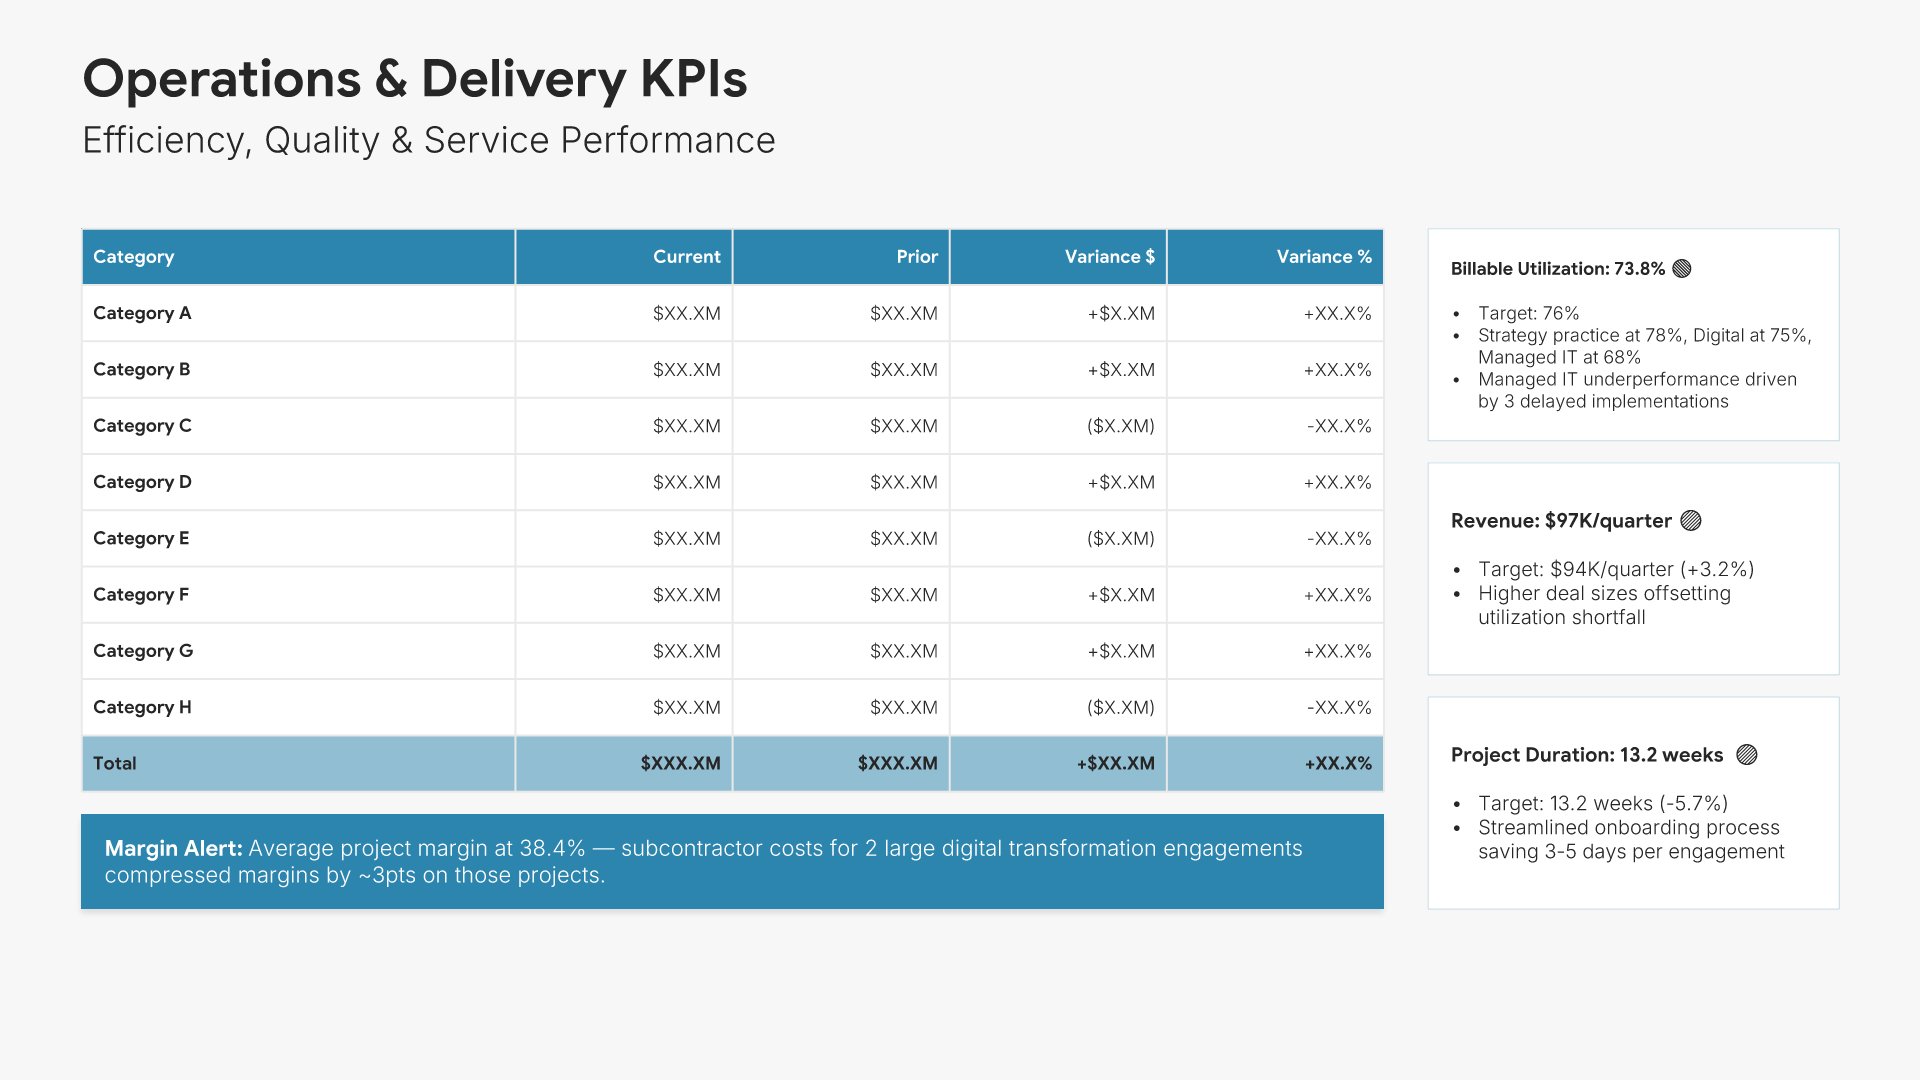
Task: Click the Billable Utilization: 73.8% heading
Action: point(1557,269)
